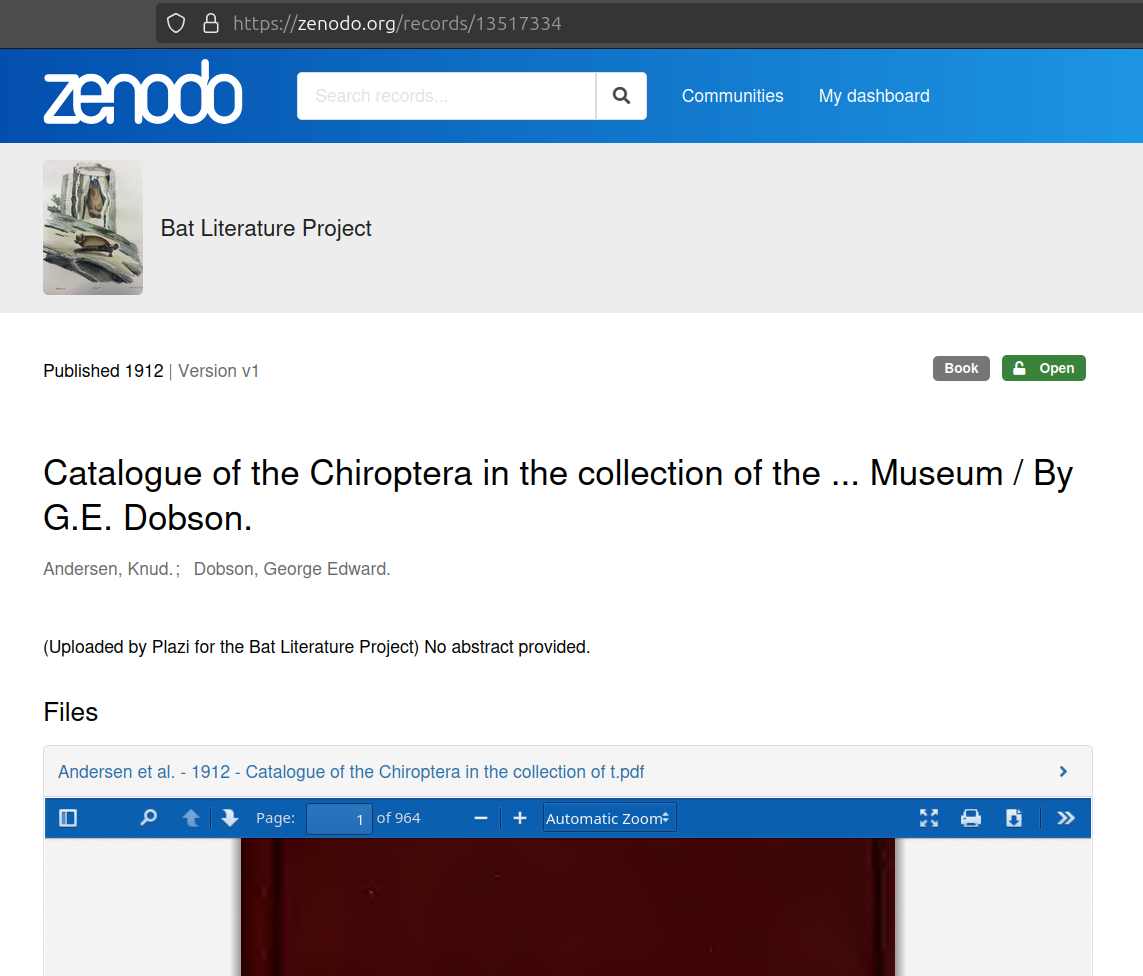Open Find in document search
The image size is (1143, 976).
148,817
